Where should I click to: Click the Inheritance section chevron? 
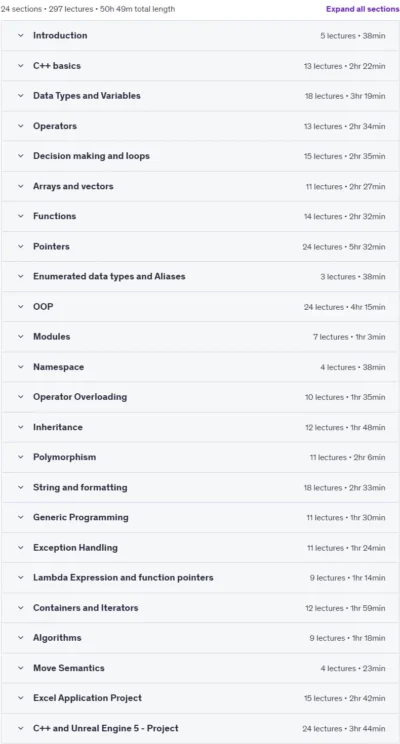[20, 428]
